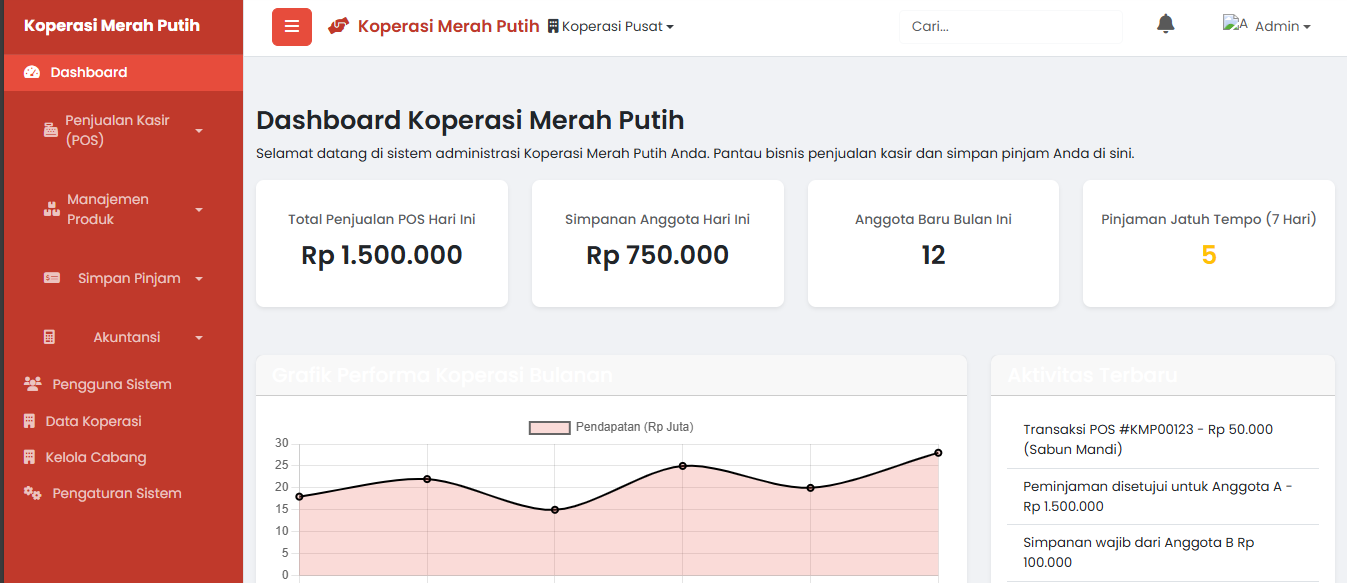This screenshot has width=1347, height=583.
Task: Click the Dashboard gauge icon in sidebar
Action: tap(32, 72)
